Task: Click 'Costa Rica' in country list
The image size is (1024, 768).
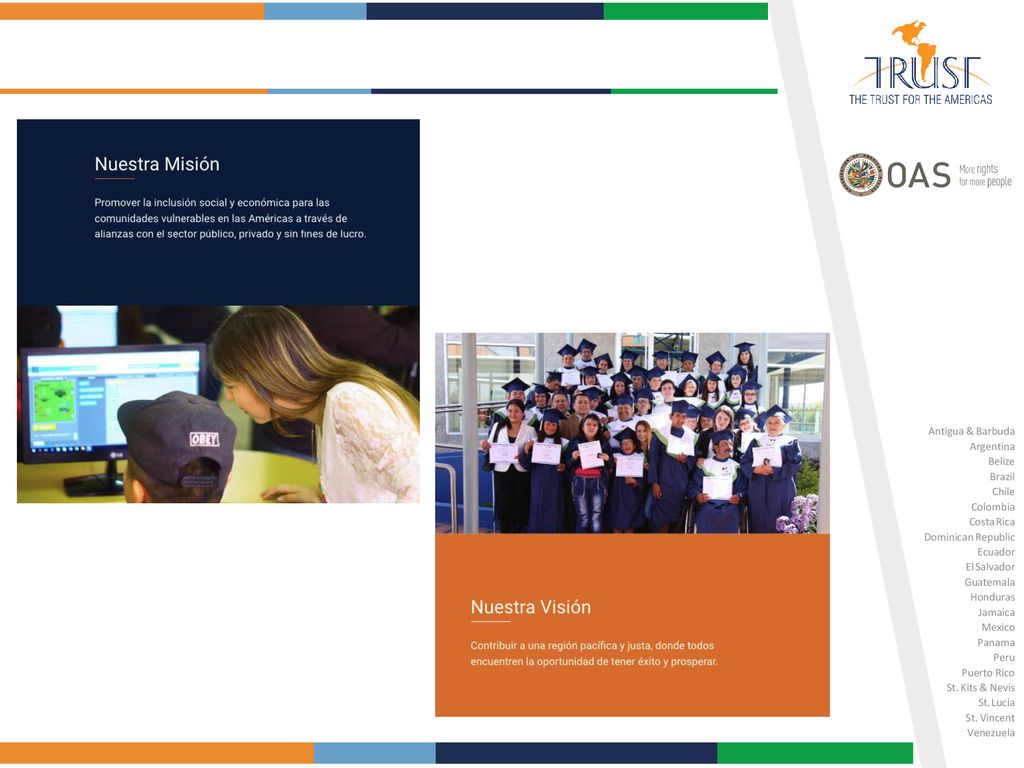Action: pos(991,522)
